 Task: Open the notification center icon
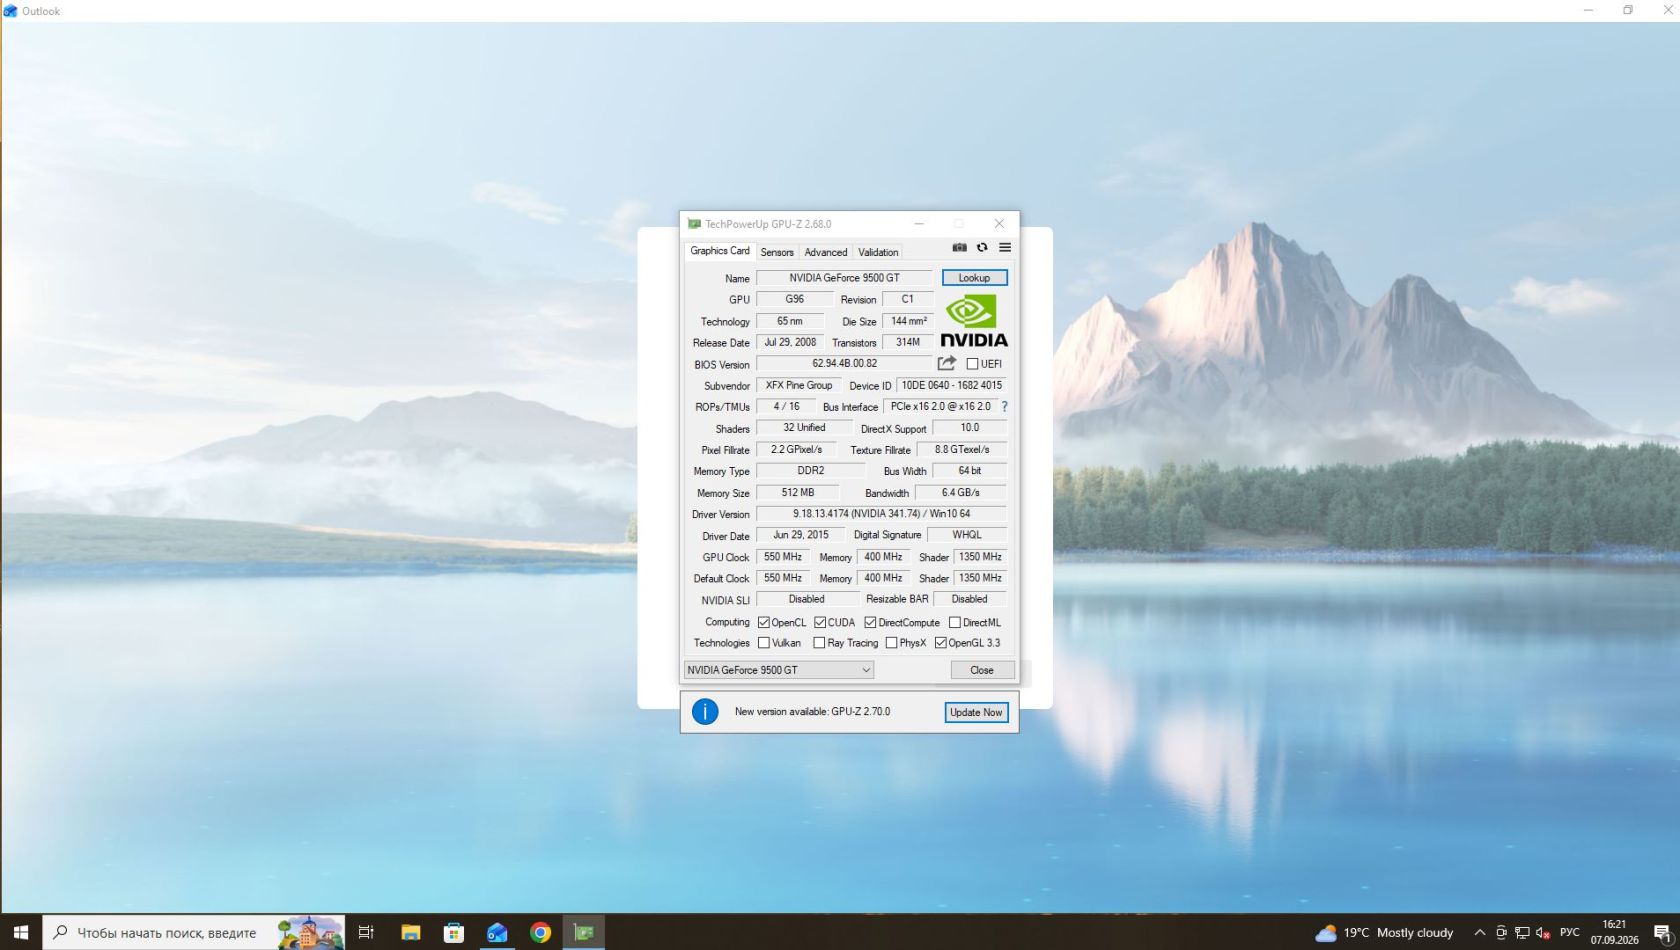tap(1662, 932)
